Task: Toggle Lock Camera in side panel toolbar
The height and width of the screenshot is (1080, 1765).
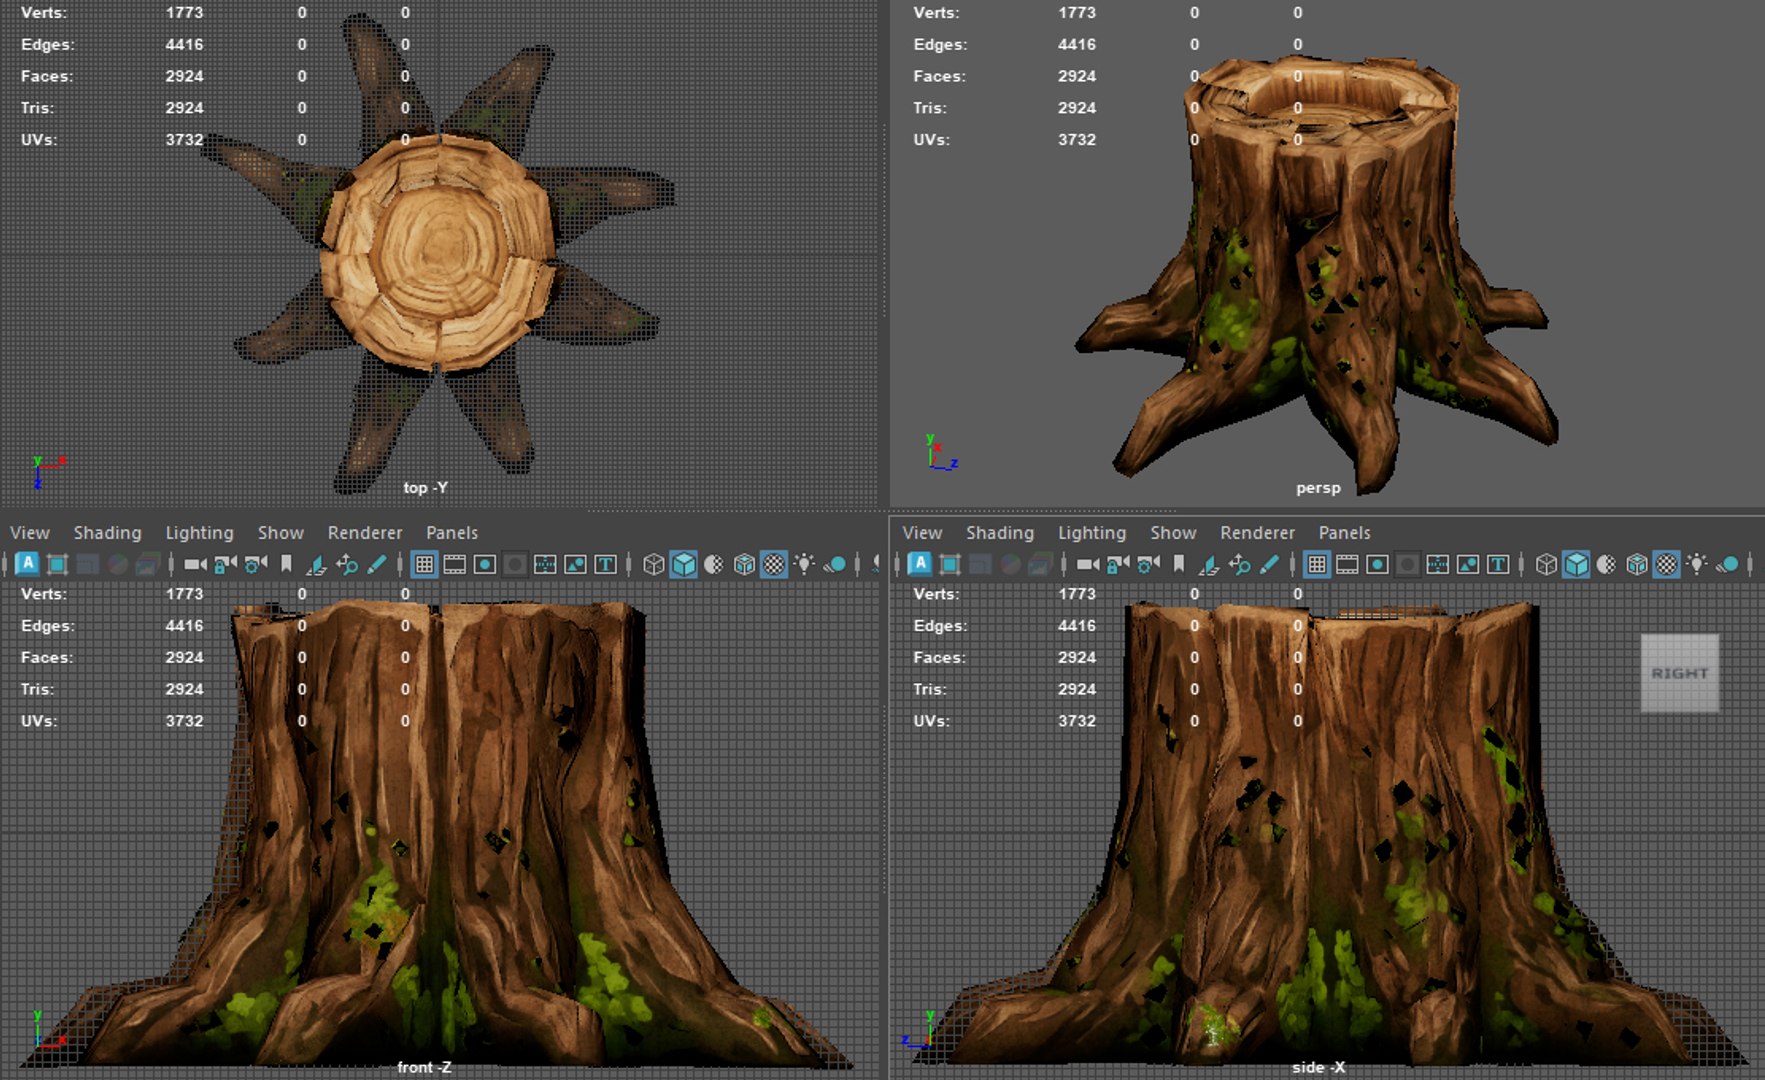Action: pyautogui.click(x=1118, y=565)
